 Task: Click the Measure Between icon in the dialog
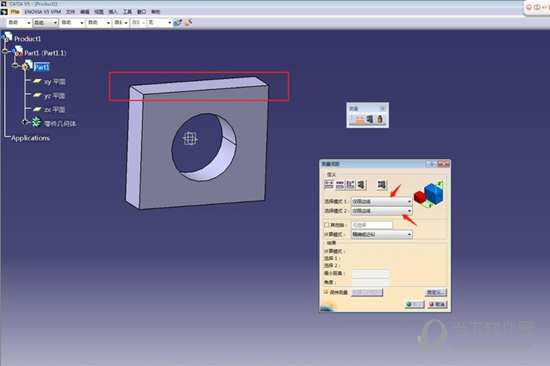[329, 185]
